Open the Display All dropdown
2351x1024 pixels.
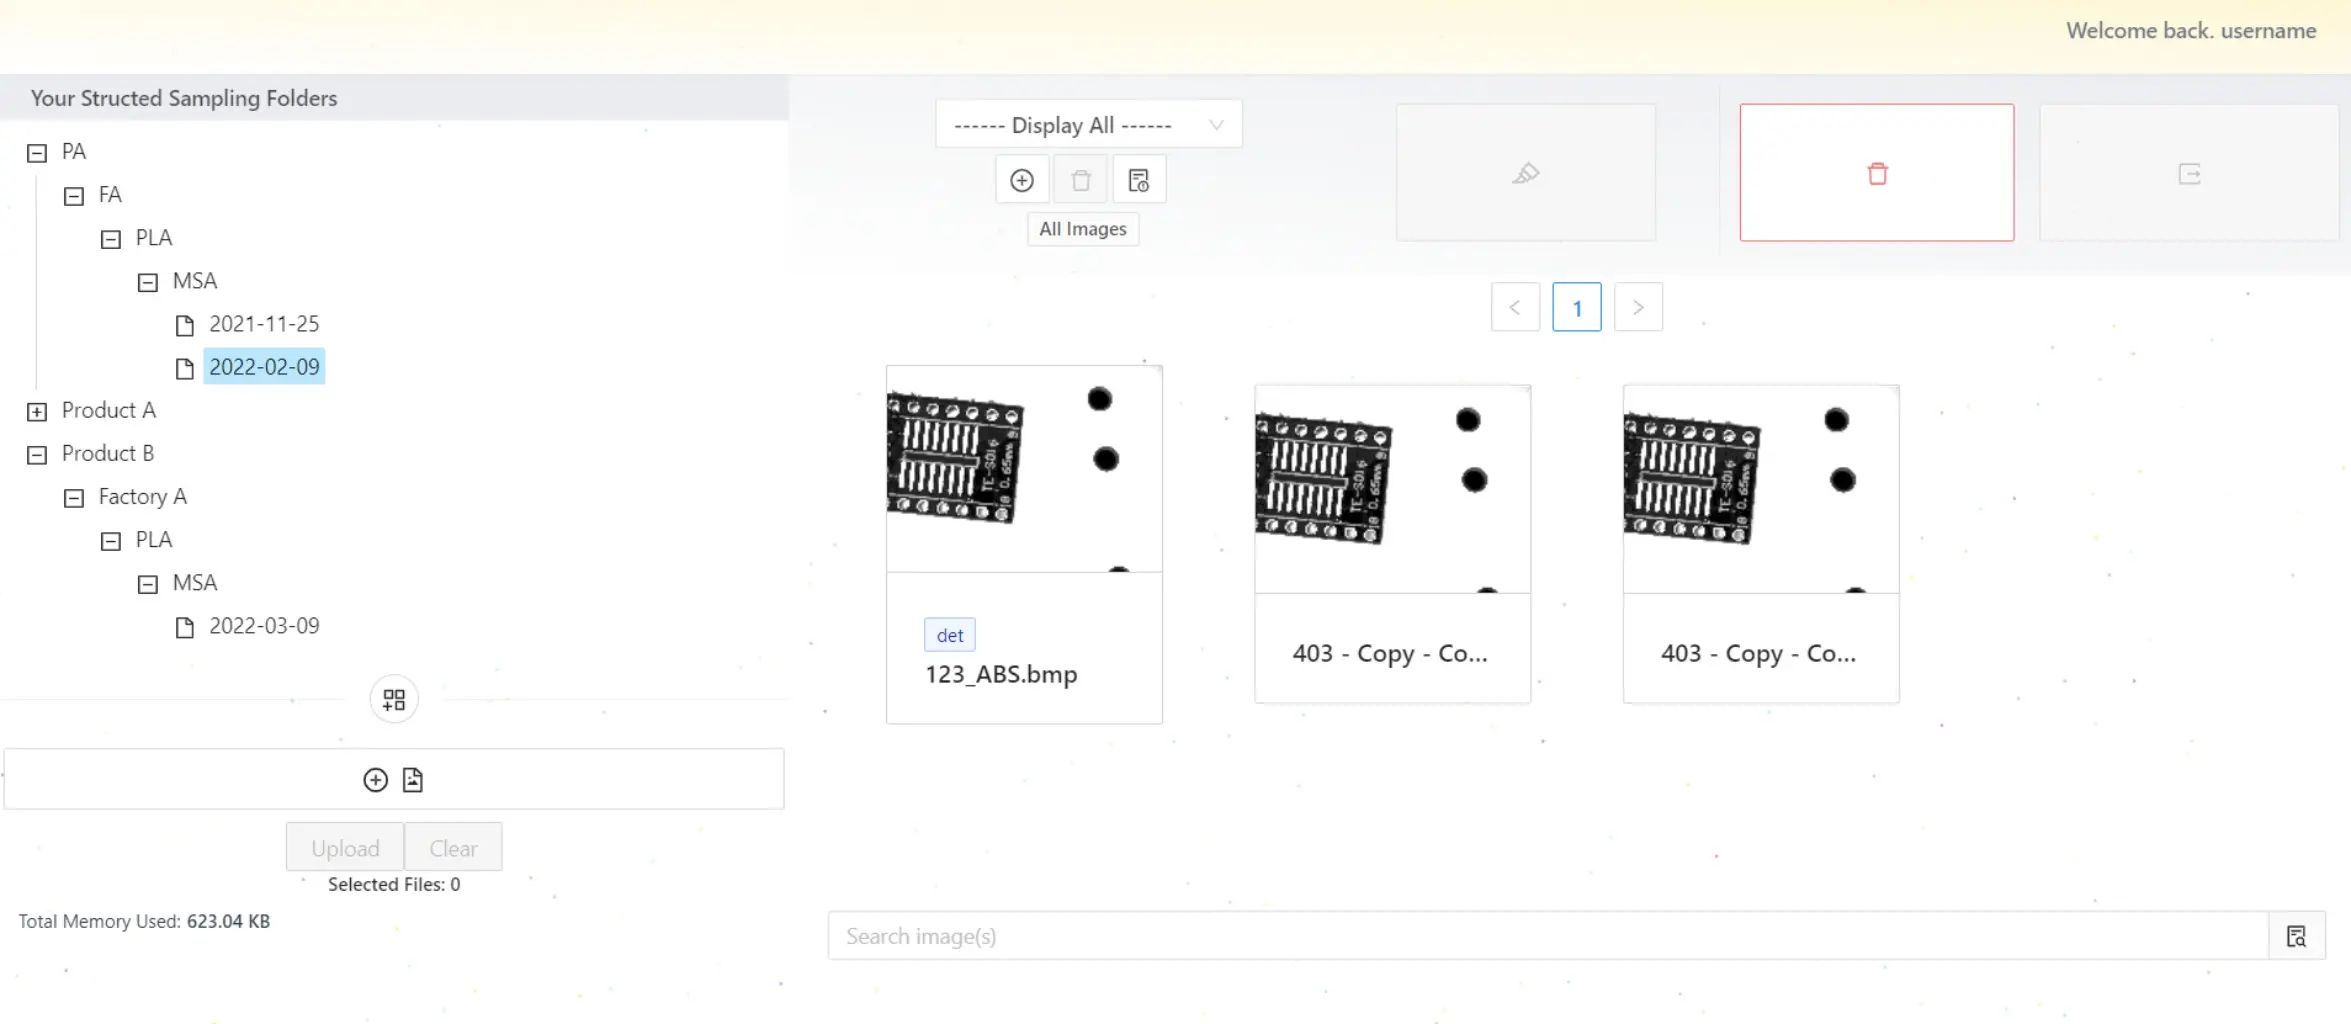pos(1088,125)
